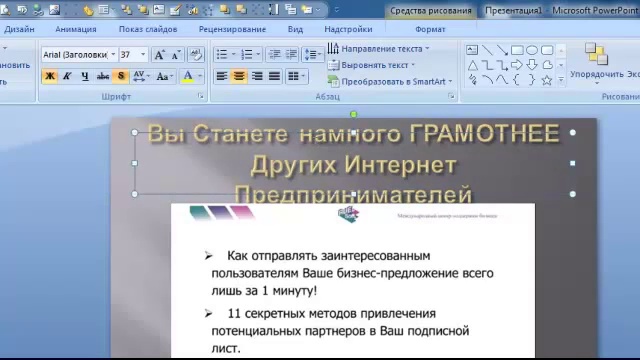Apply bulleted list with the bullets icon
Viewport: 640px width, 360px height.
pos(222,54)
